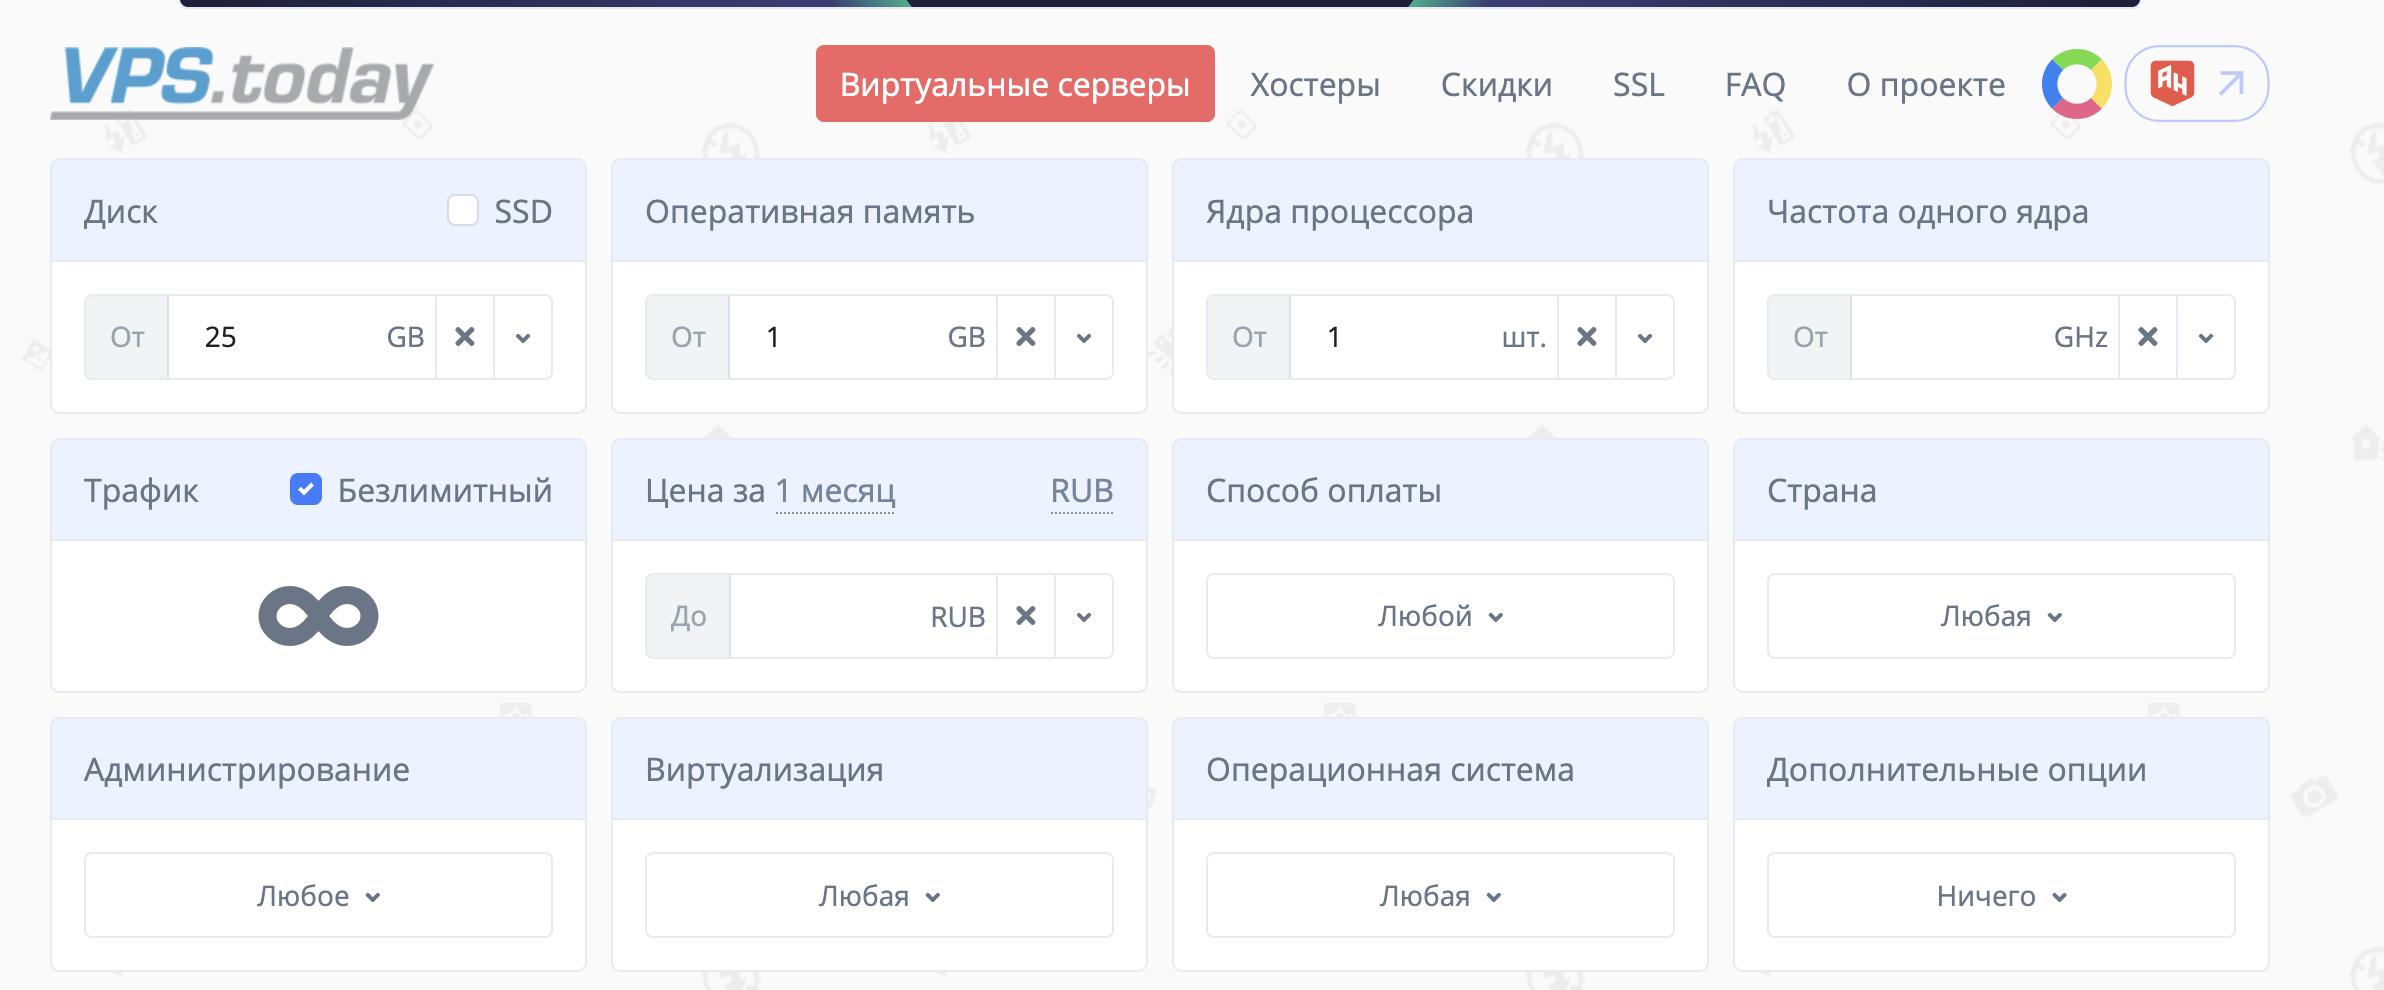Image resolution: width=2384 pixels, height=990 pixels.
Task: Click the colorful ring icon in header
Action: tap(2076, 84)
